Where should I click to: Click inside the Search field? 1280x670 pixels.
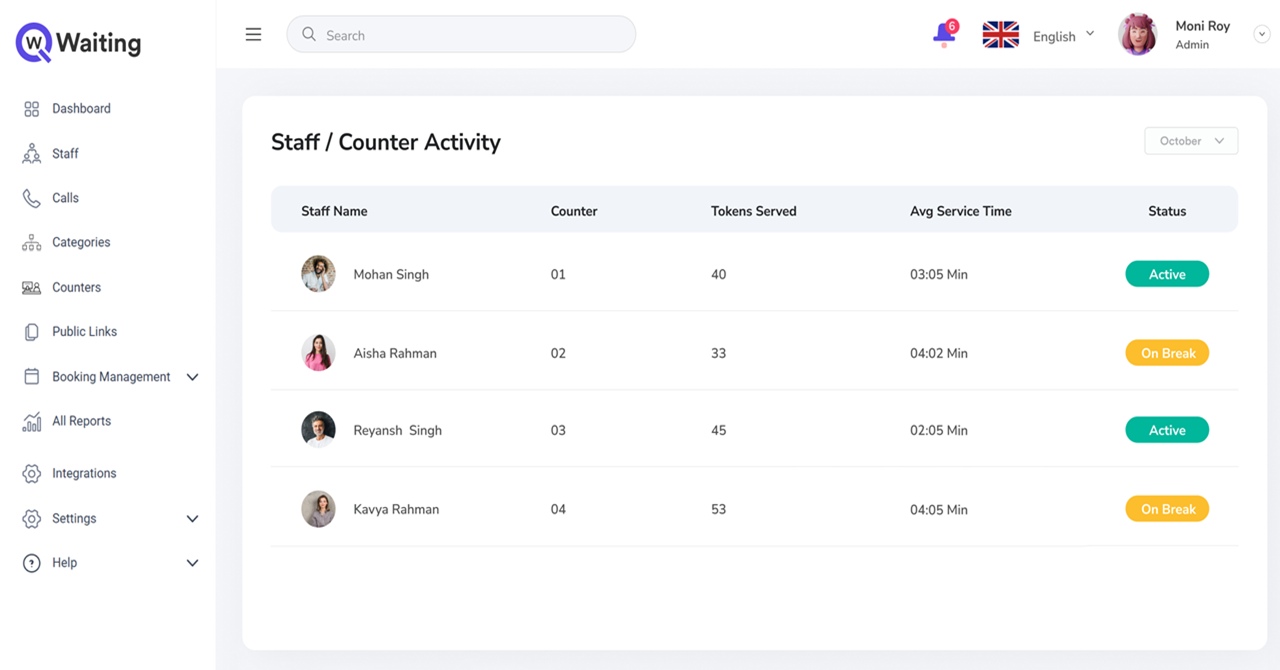click(460, 34)
